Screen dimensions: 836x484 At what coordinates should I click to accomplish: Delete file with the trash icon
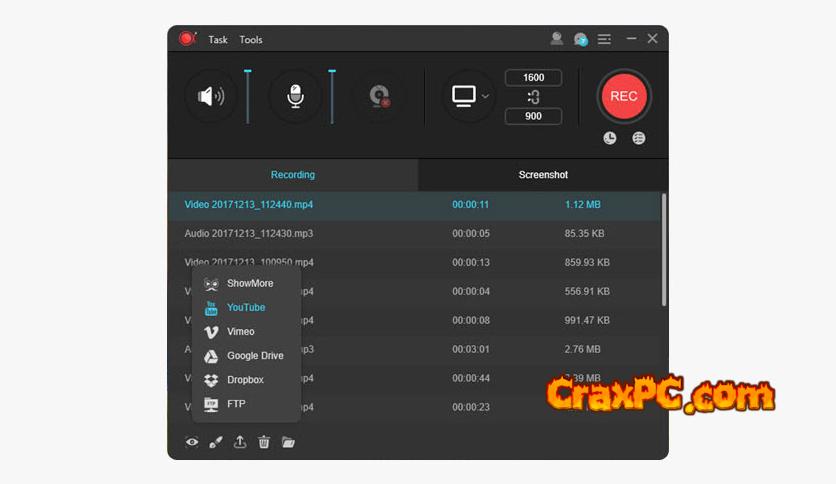(264, 442)
